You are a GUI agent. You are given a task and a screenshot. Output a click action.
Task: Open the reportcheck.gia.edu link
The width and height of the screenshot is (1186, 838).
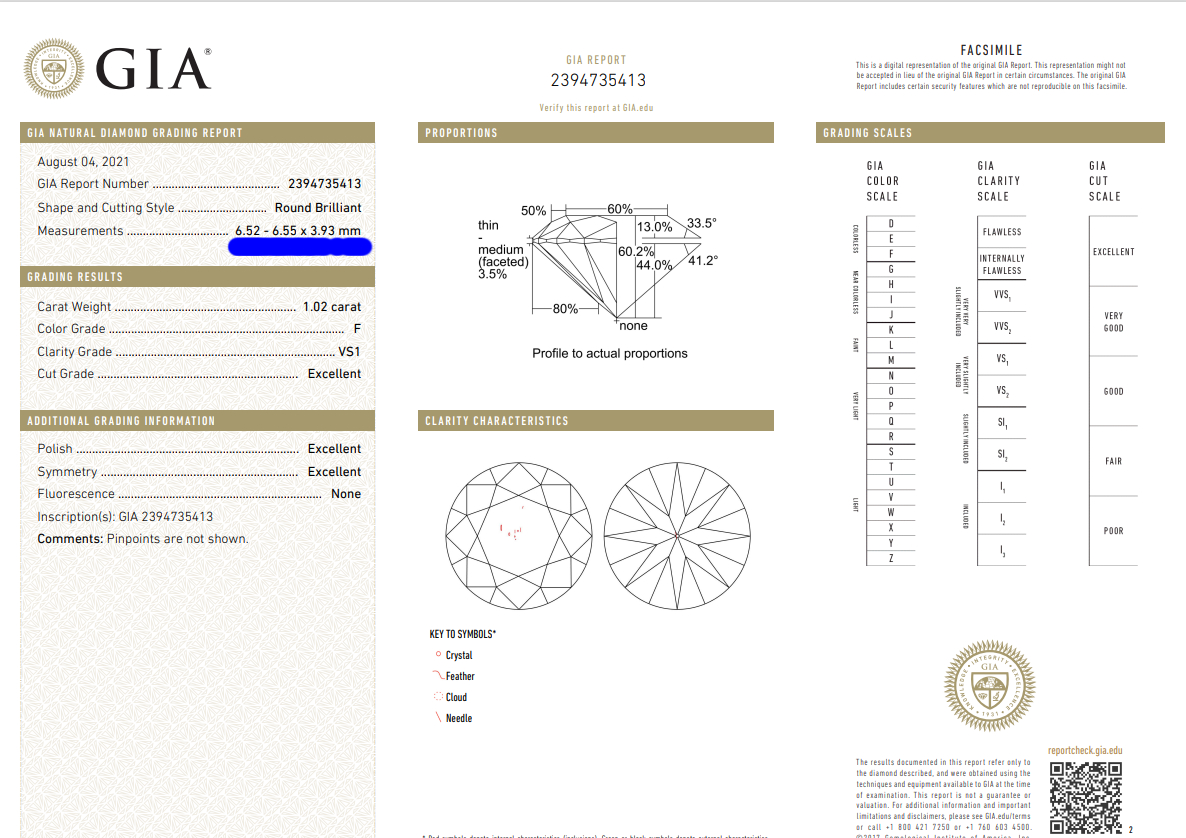click(1085, 750)
